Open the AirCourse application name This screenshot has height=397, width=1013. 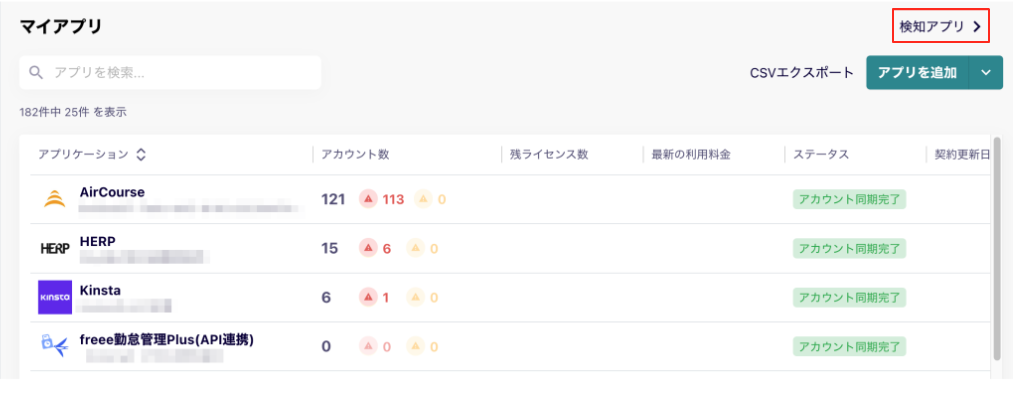[112, 192]
